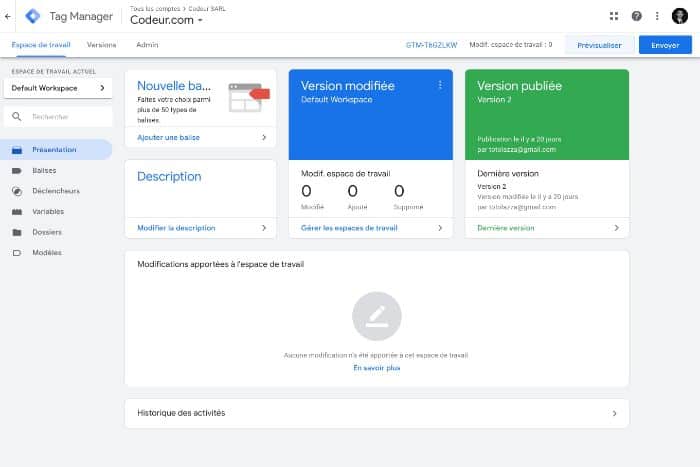Open Variables in the sidebar

pos(48,212)
